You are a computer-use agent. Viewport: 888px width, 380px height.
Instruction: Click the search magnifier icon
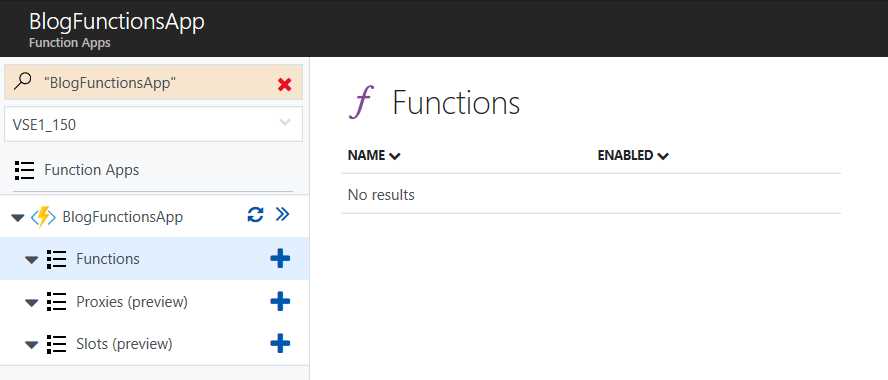click(x=23, y=82)
